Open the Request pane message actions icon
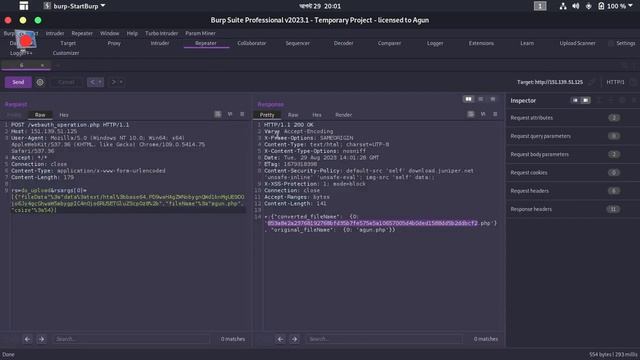Viewport: 640px width, 360px height. (x=218, y=114)
